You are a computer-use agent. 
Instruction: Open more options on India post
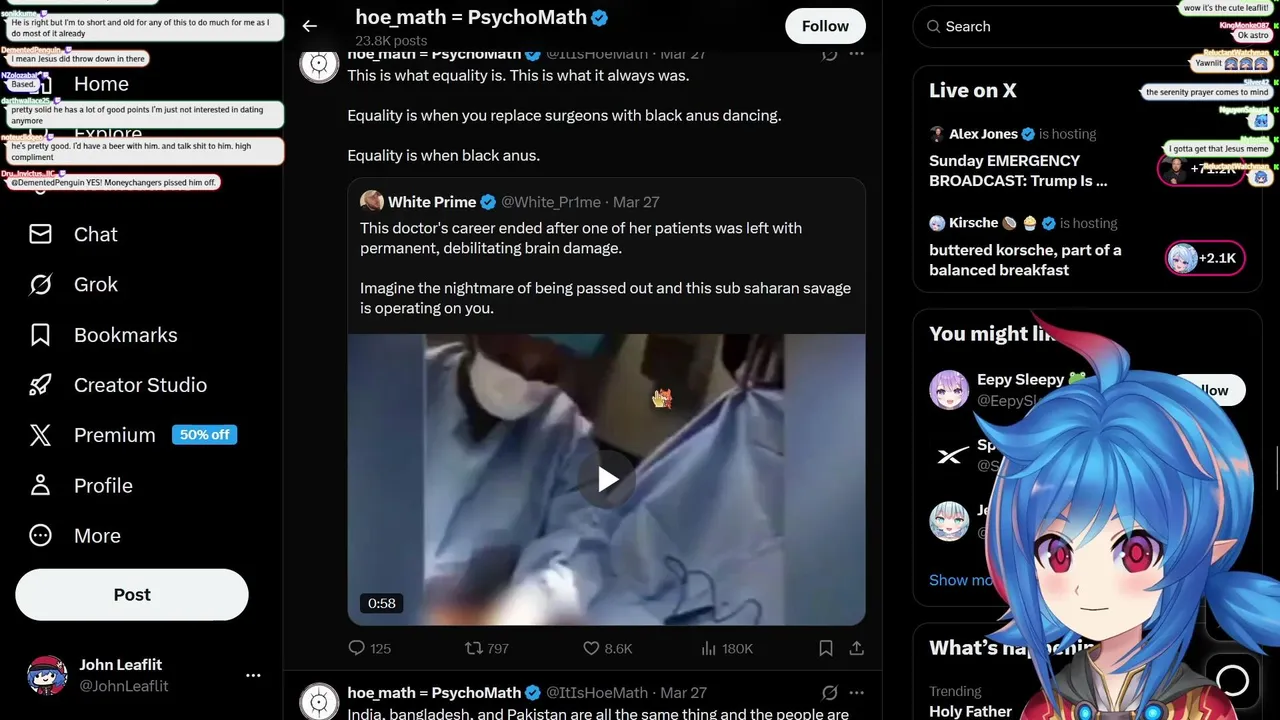tap(856, 692)
